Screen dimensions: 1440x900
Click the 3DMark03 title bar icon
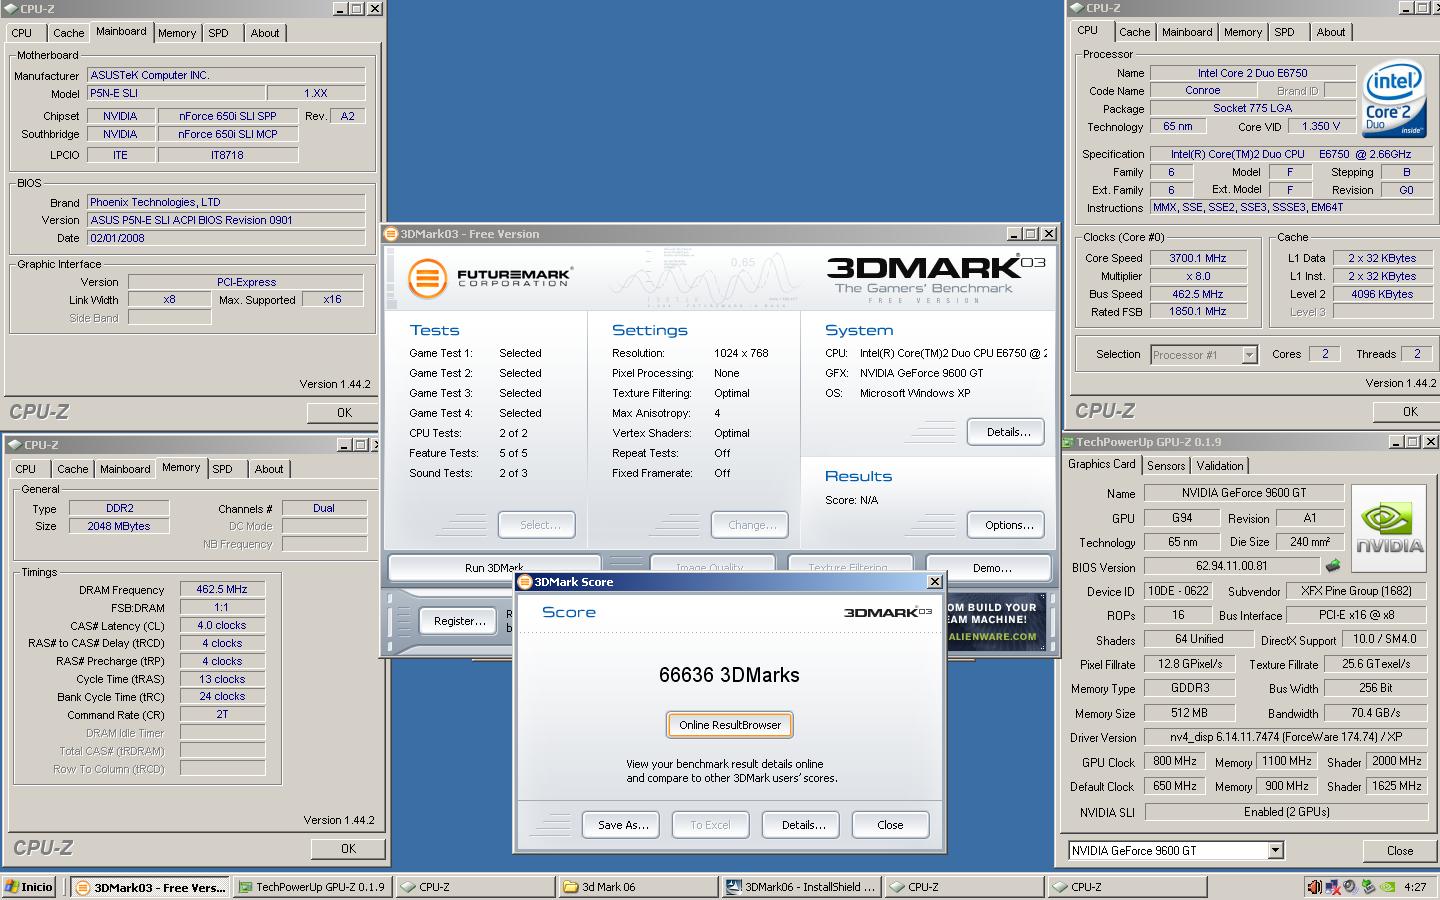click(x=391, y=234)
